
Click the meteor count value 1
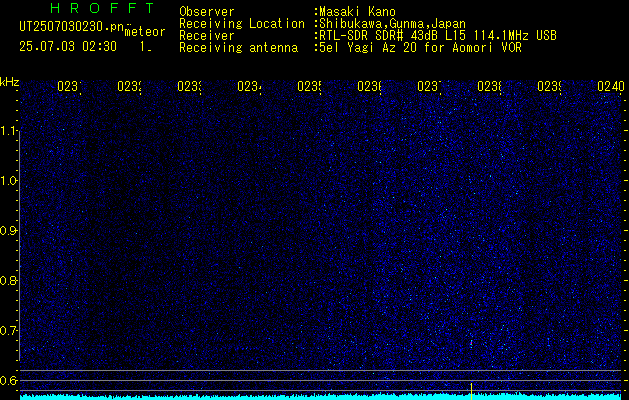(x=144, y=47)
